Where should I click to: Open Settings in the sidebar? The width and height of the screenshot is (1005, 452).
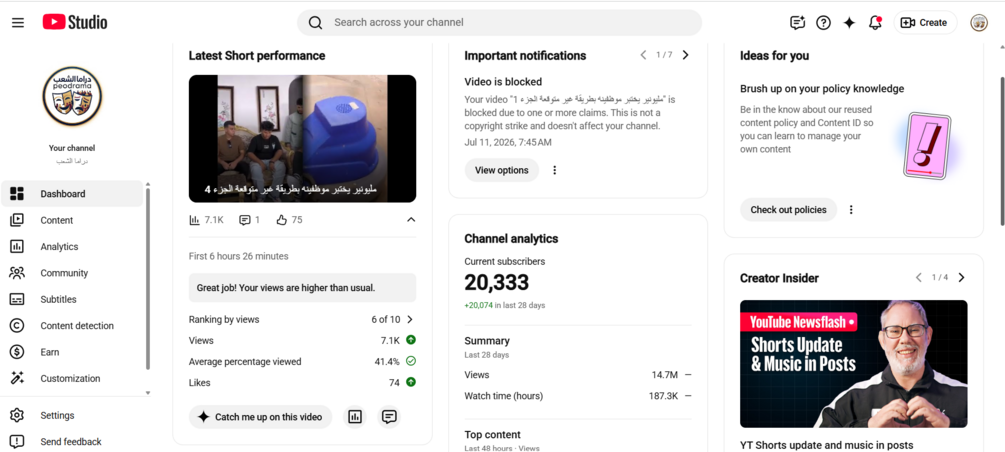72,415
